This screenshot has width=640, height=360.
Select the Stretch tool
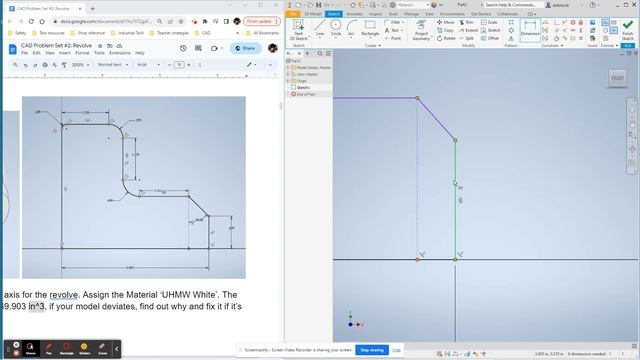coord(491,30)
